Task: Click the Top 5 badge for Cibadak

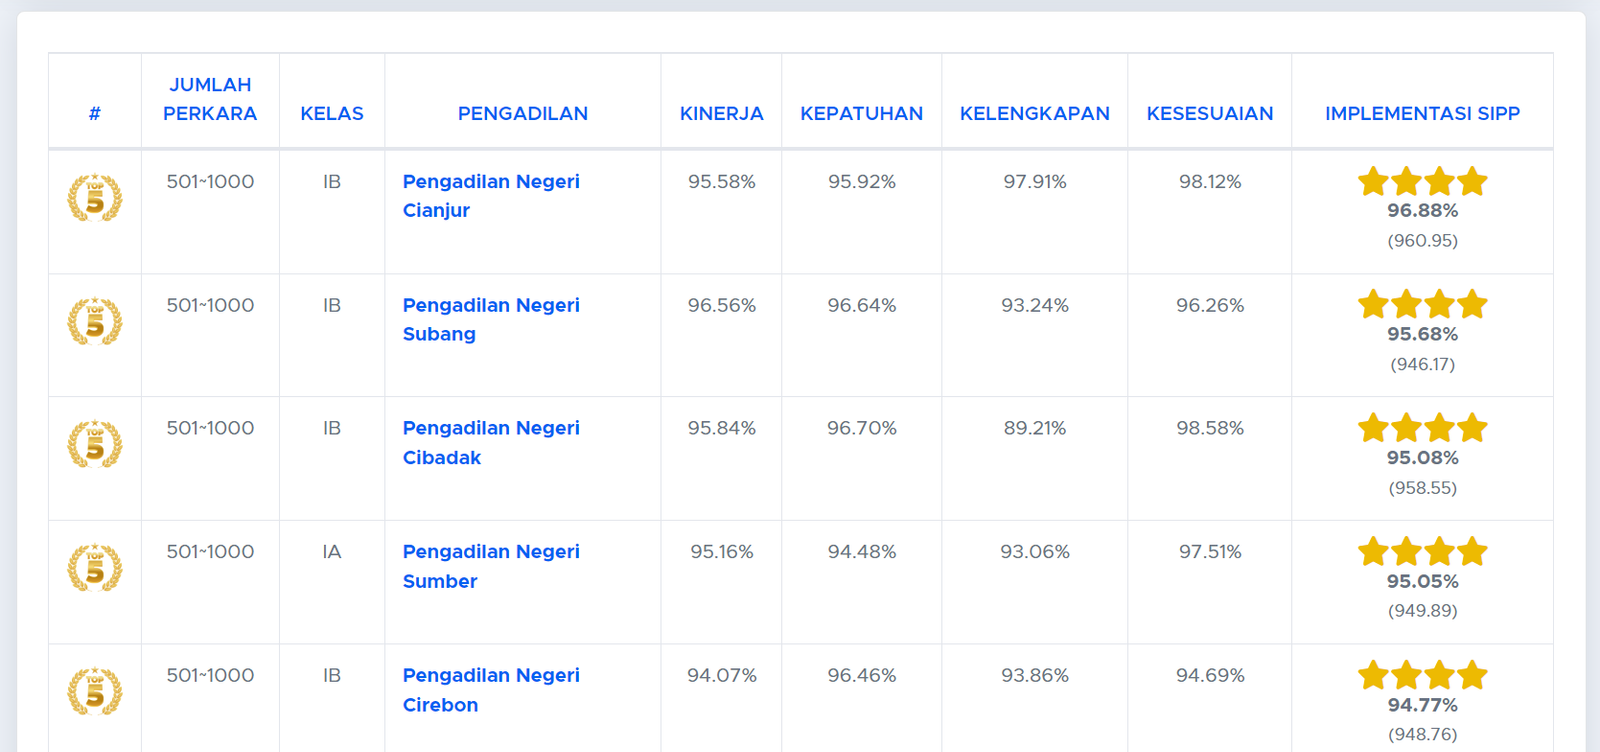Action: click(95, 444)
